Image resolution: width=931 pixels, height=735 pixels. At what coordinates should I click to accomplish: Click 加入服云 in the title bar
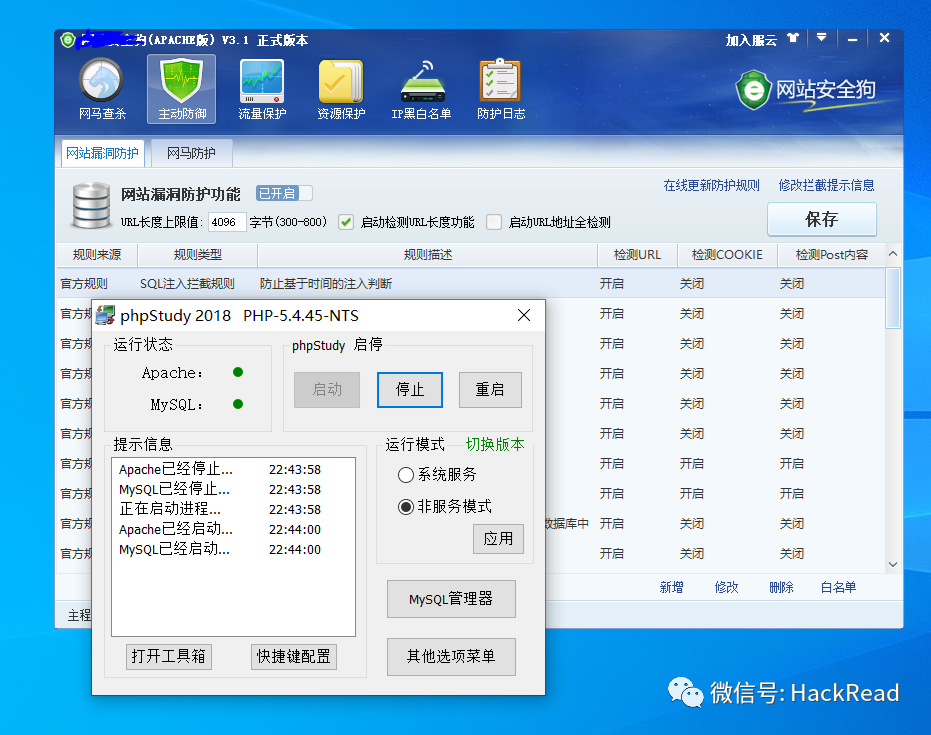pyautogui.click(x=751, y=40)
